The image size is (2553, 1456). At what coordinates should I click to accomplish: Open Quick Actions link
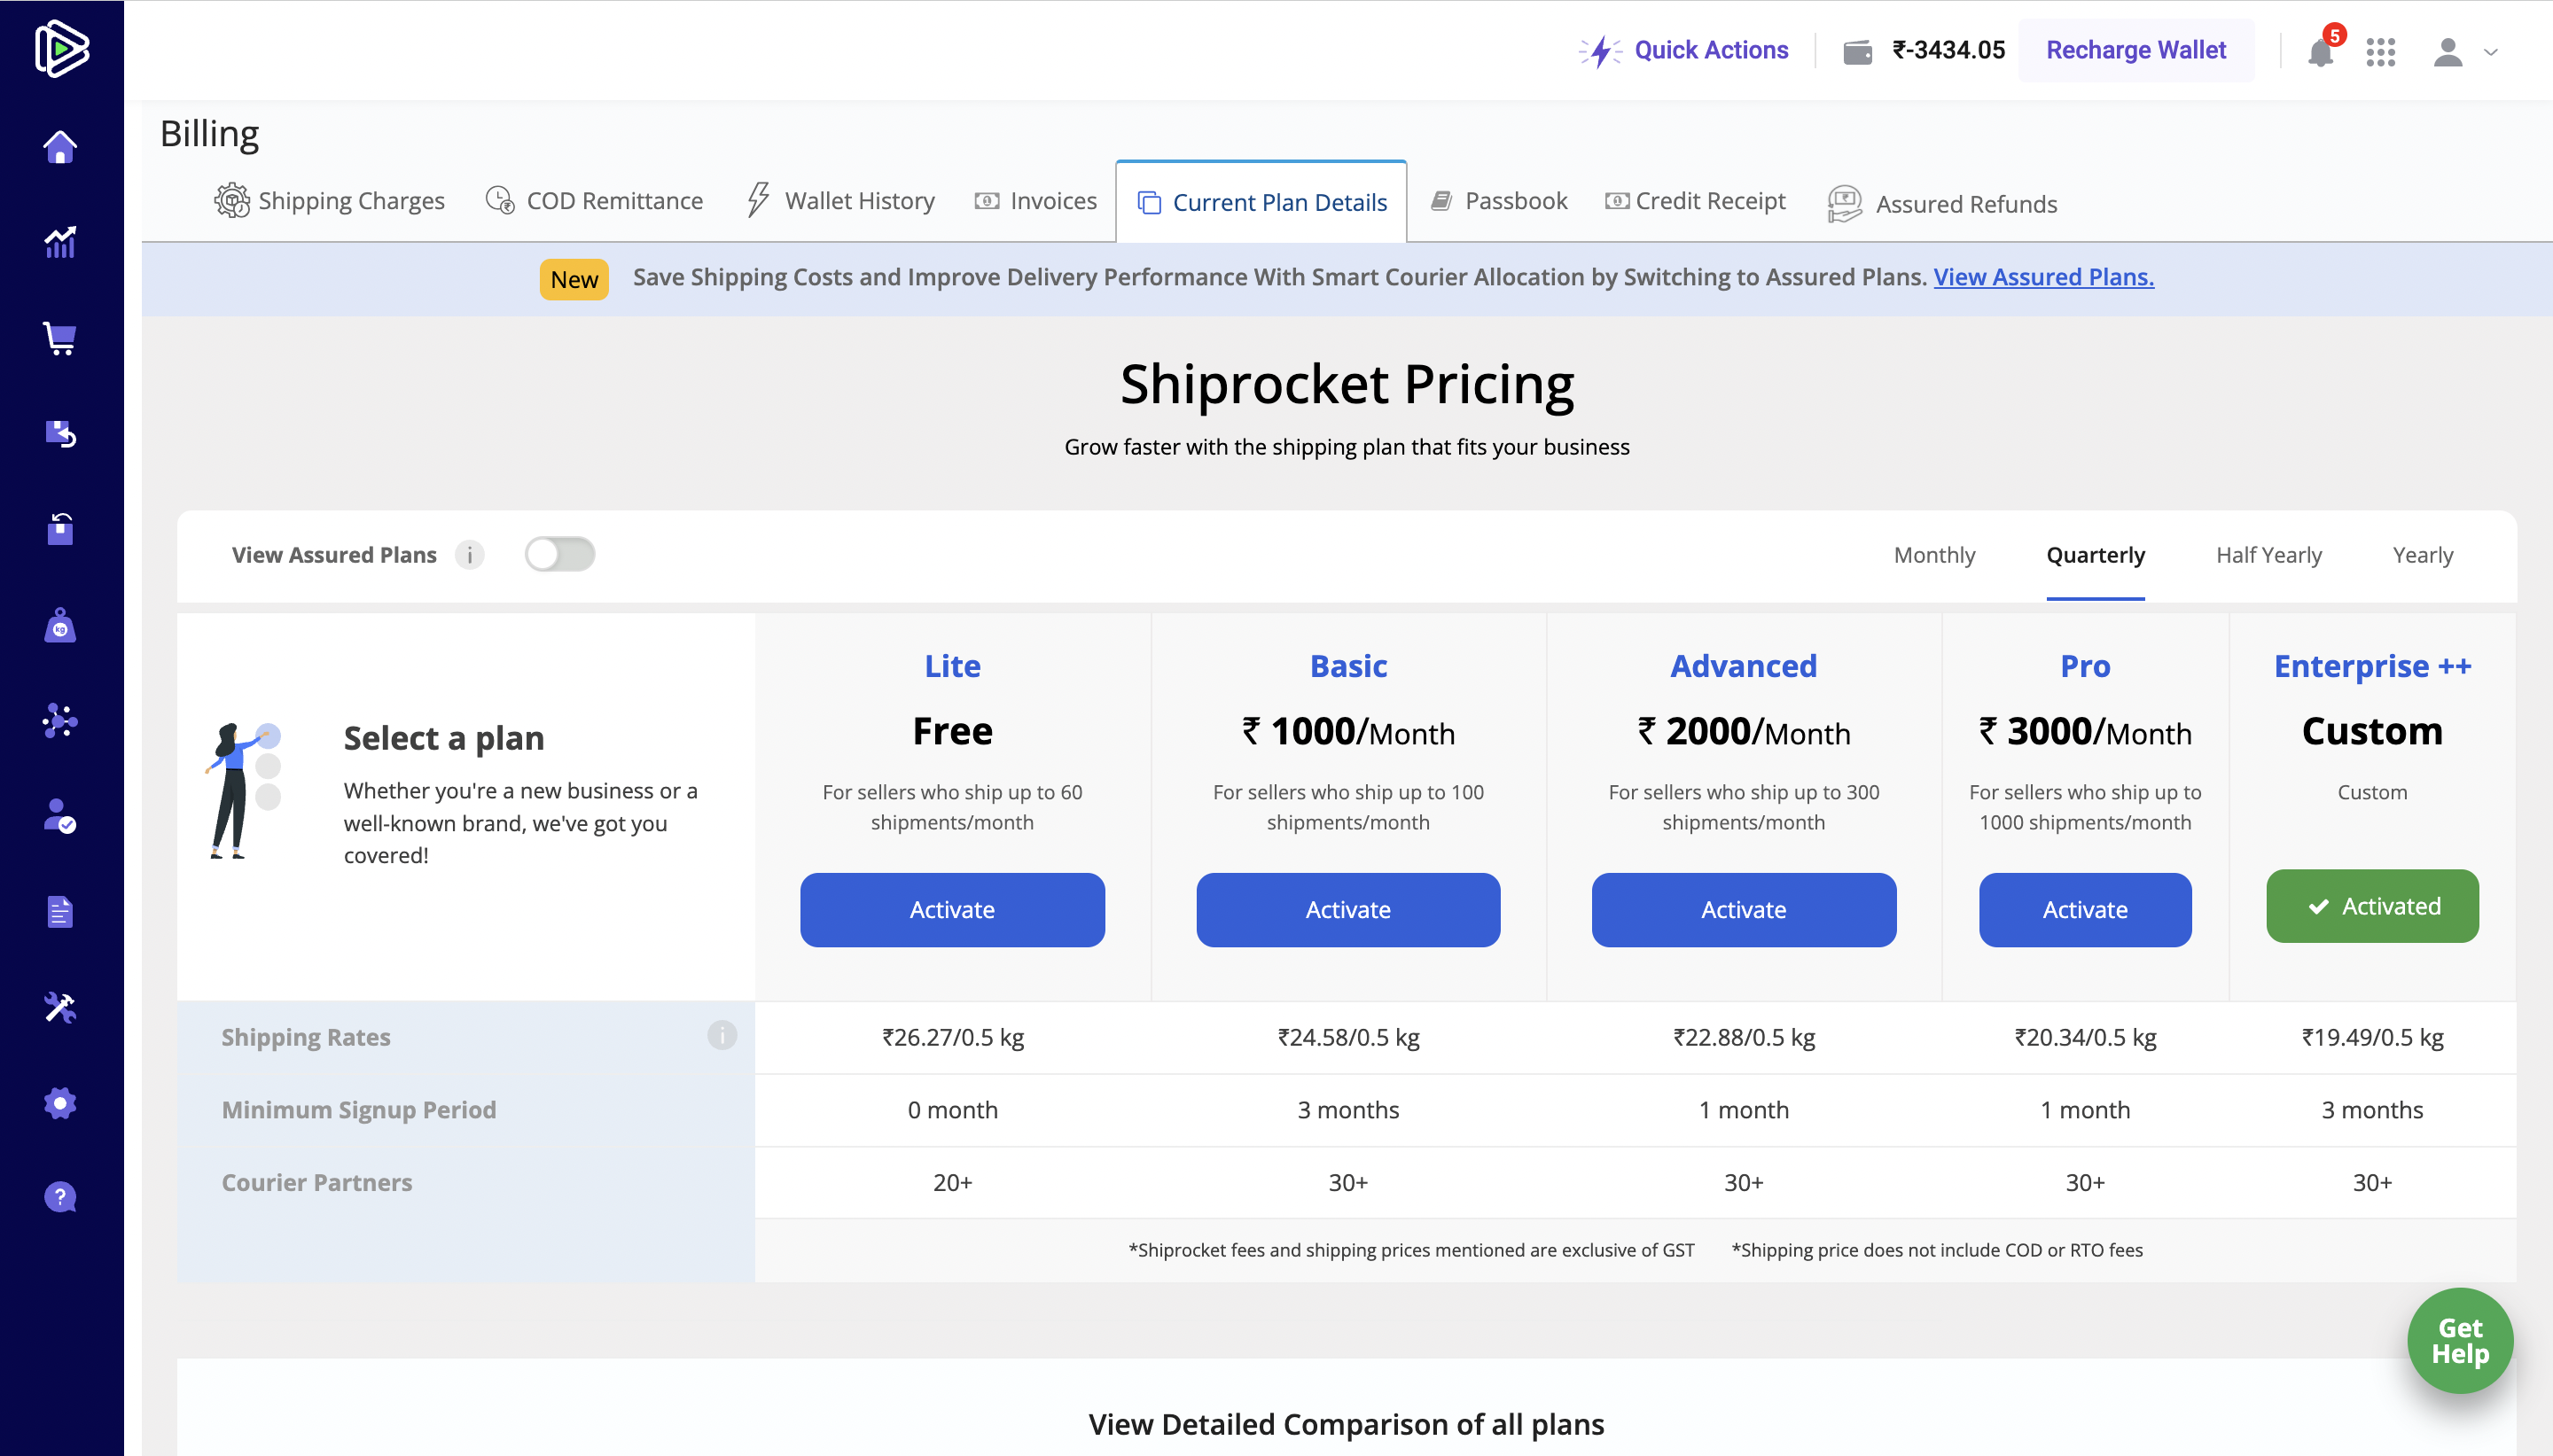tap(1711, 50)
